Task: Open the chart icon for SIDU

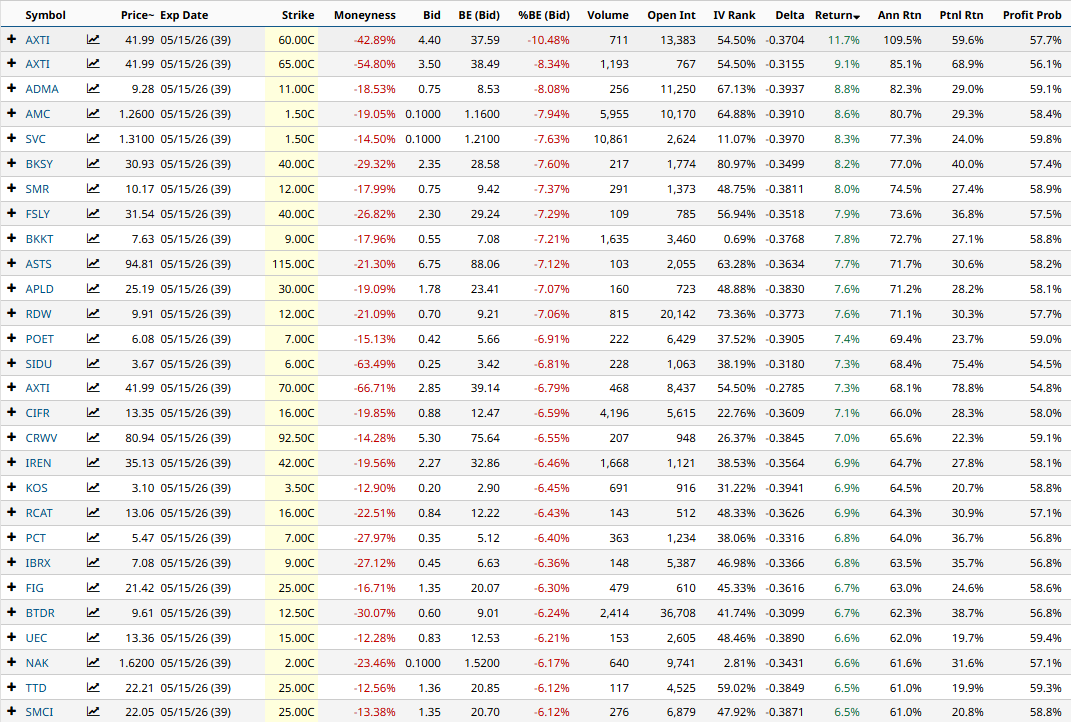Action: click(93, 364)
